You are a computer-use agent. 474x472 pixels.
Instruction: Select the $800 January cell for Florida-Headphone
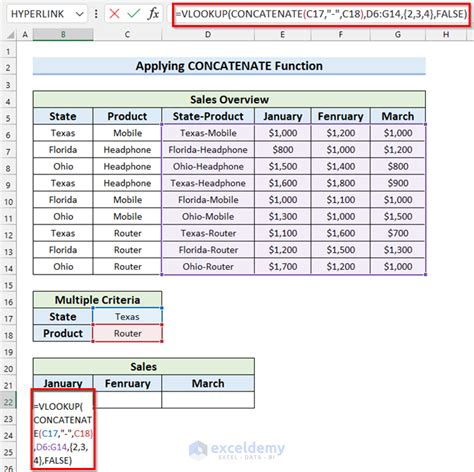tap(283, 150)
